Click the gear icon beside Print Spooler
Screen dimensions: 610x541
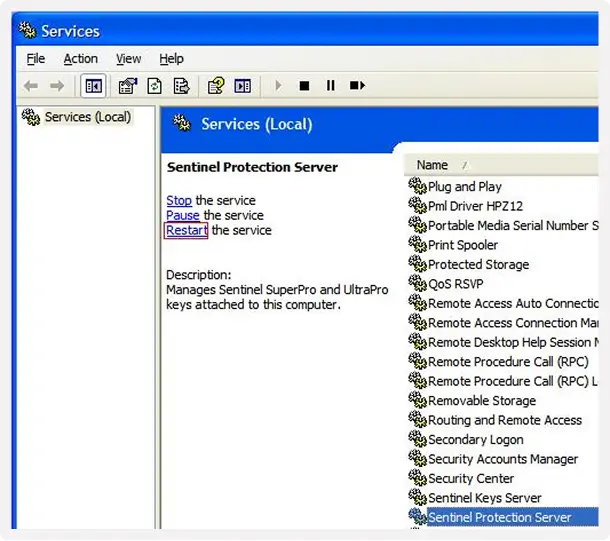coord(417,244)
